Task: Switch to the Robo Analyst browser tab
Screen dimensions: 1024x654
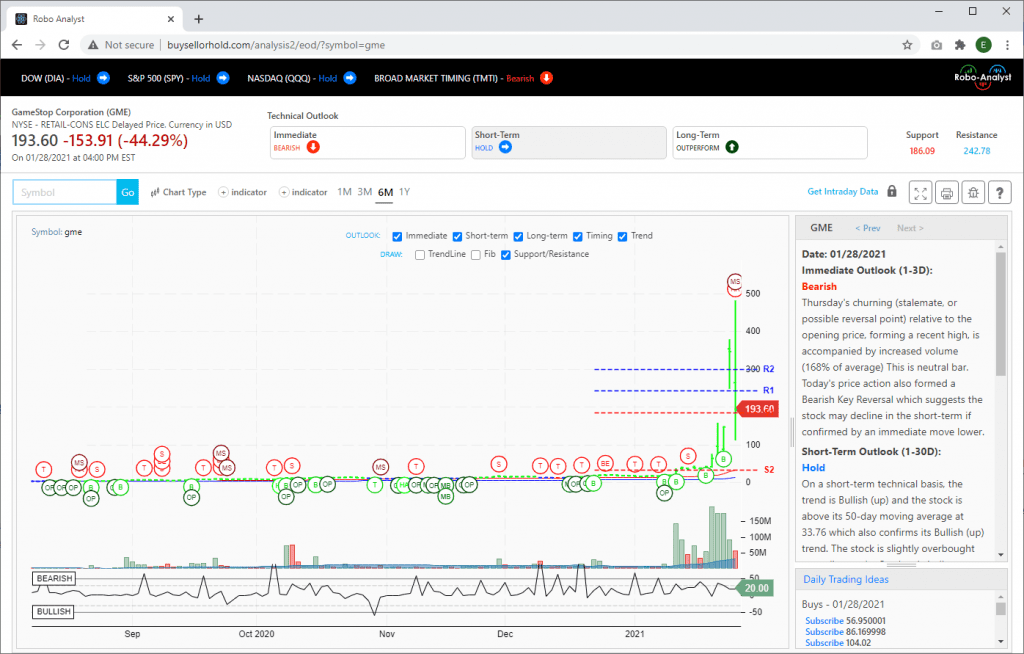Action: (x=95, y=19)
